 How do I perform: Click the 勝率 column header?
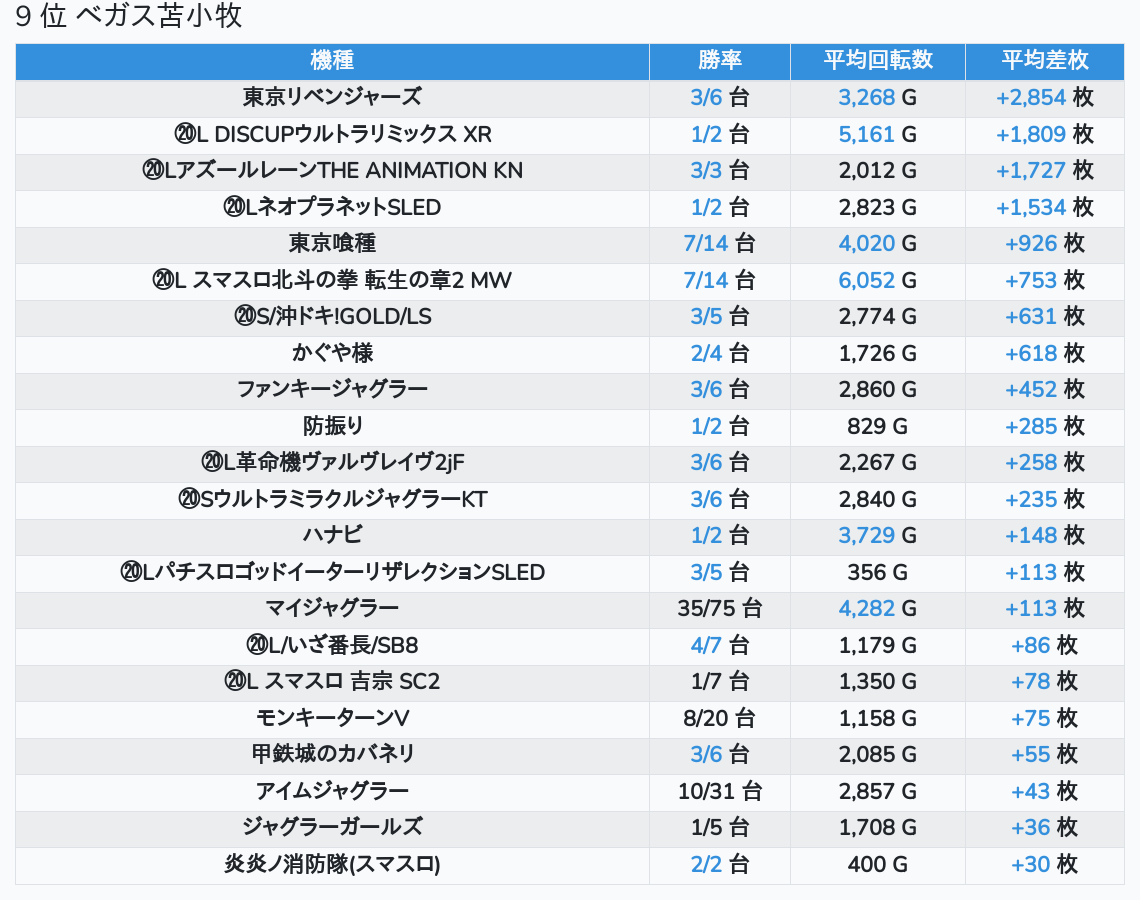(719, 61)
